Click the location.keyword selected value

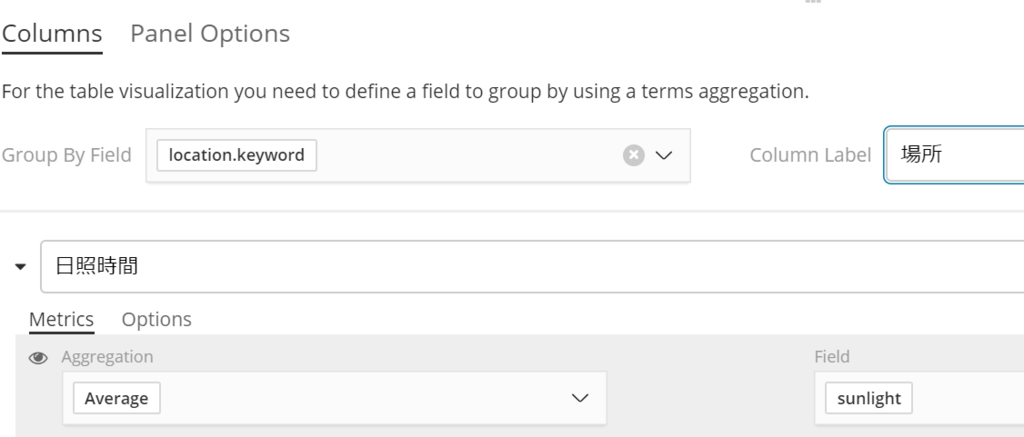point(237,155)
